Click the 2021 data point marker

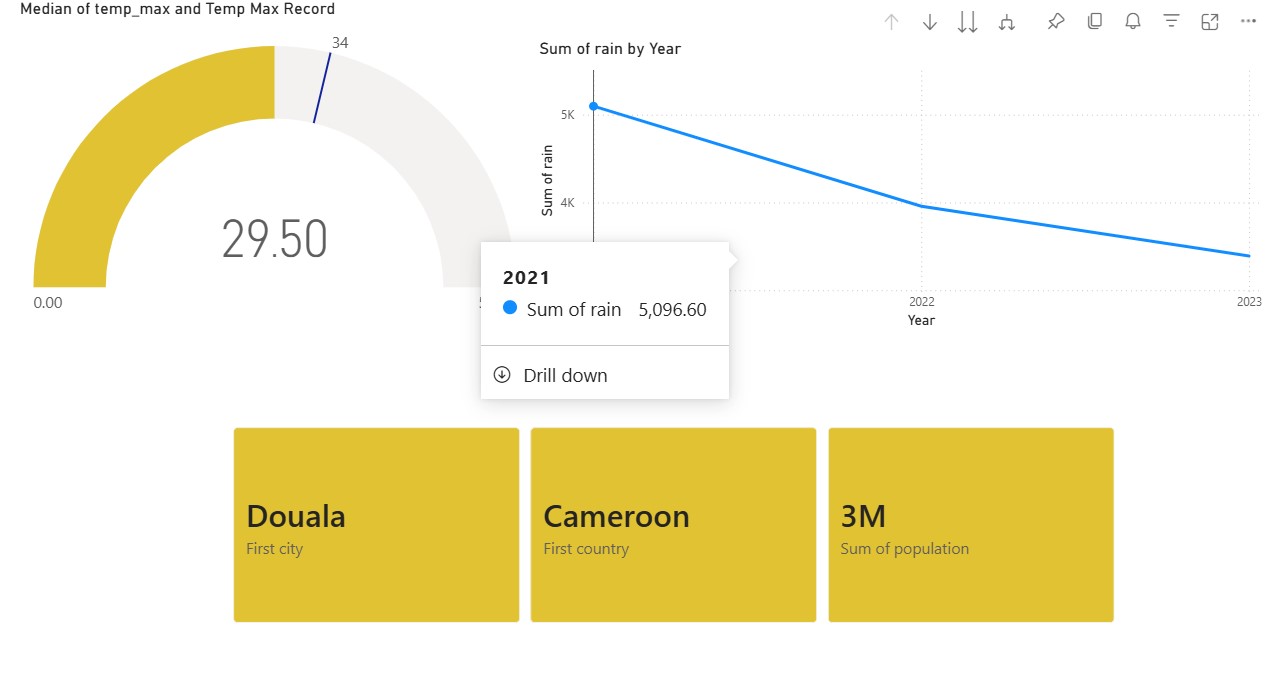[x=594, y=106]
